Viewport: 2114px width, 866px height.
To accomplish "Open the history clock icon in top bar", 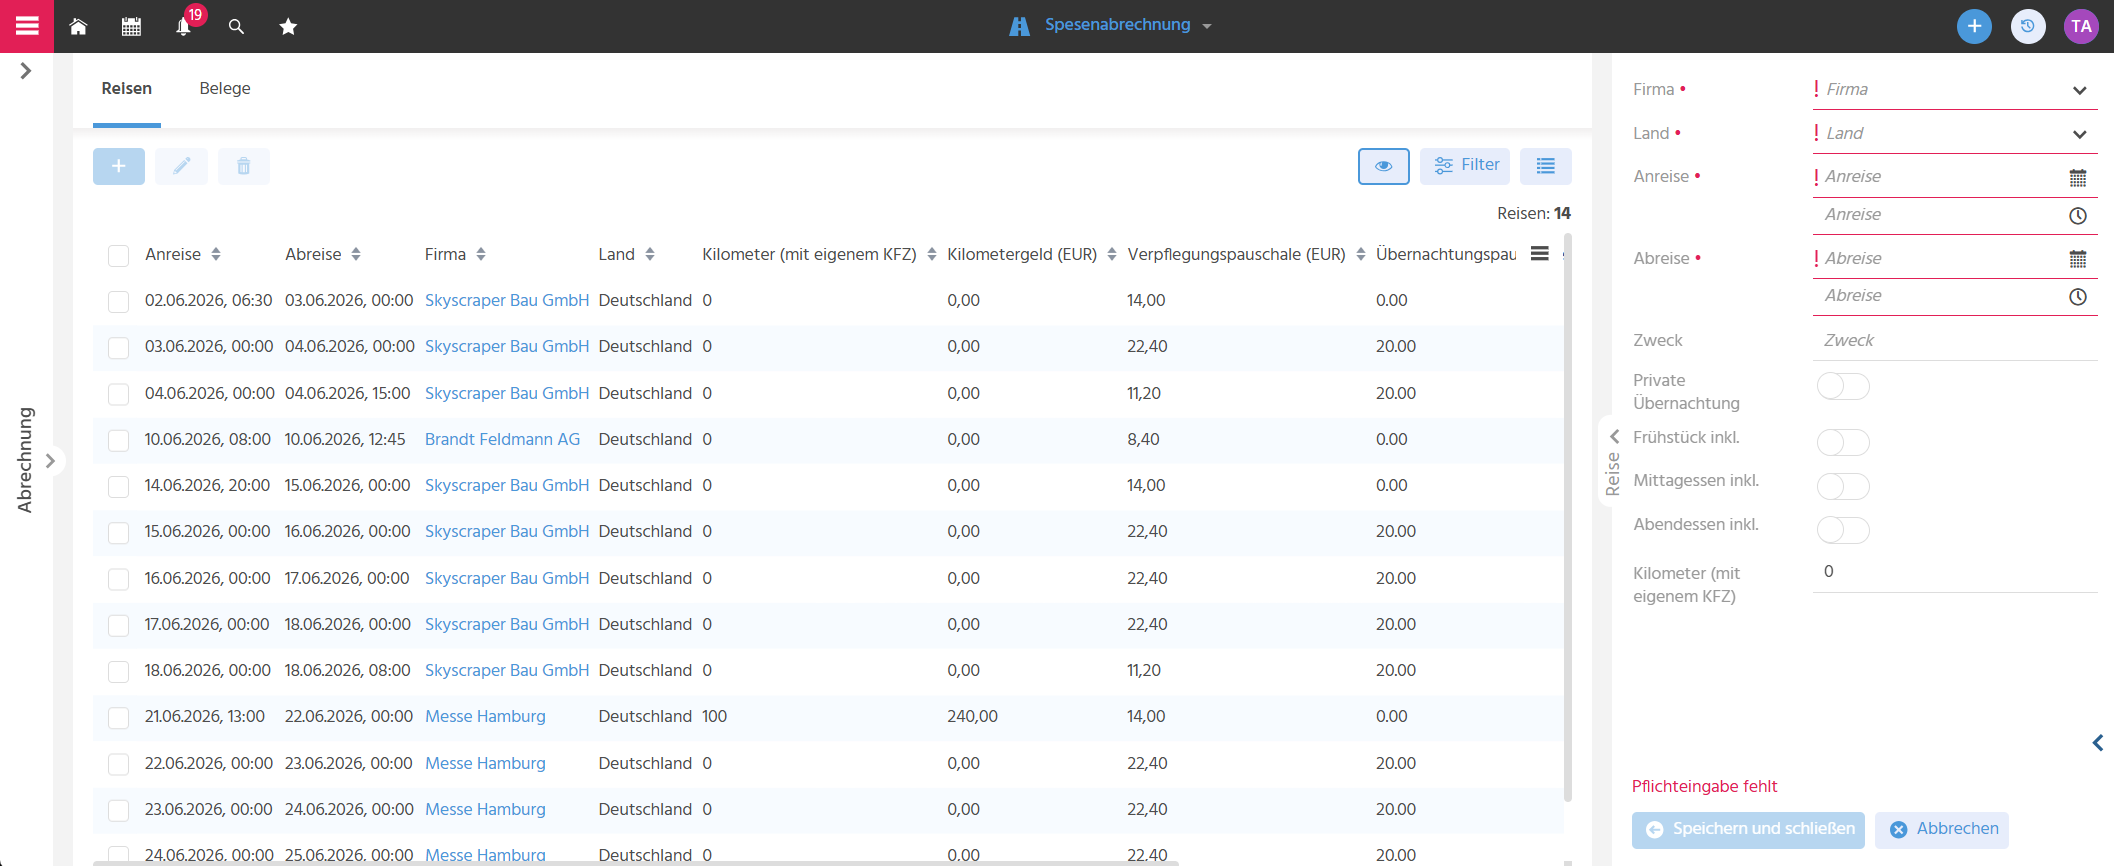I will [2028, 27].
